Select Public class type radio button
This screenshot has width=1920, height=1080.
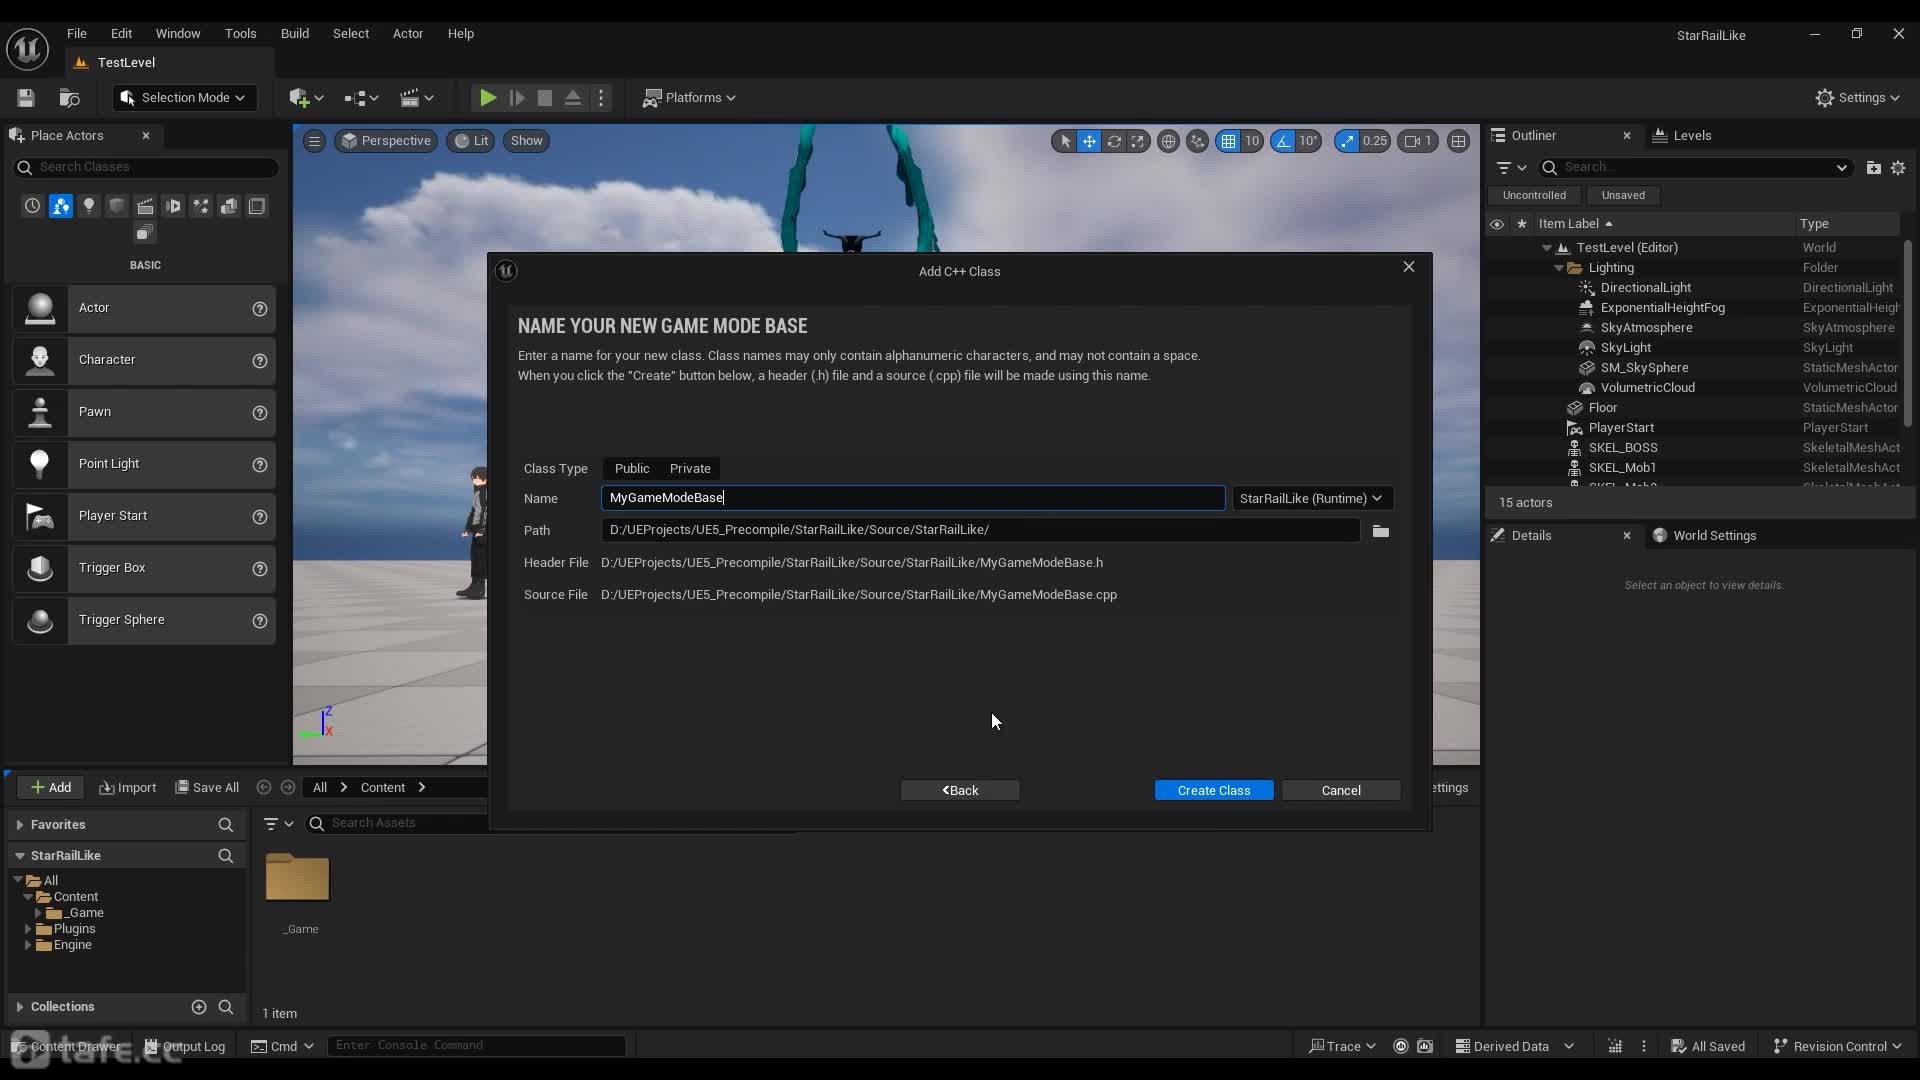[632, 467]
